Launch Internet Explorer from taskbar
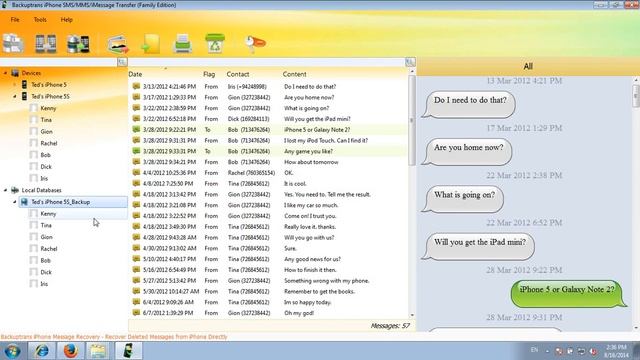The image size is (640, 360). pos(41,351)
